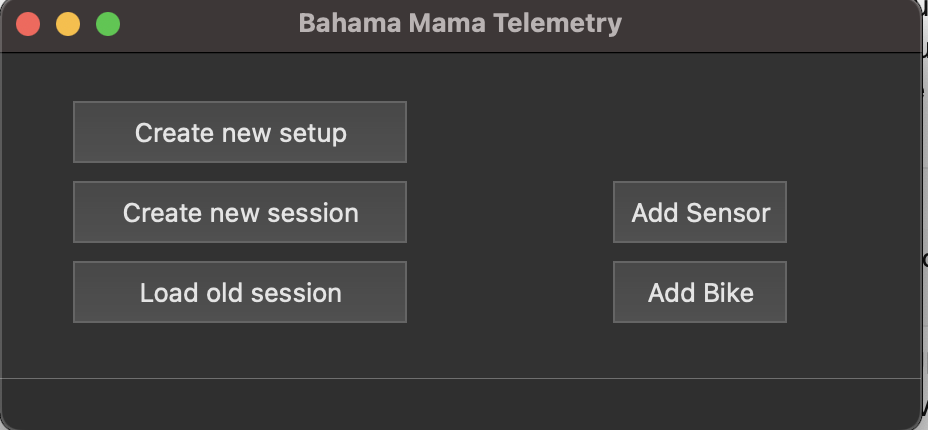Click the Add Sensor button
The image size is (928, 430).
pyautogui.click(x=700, y=212)
